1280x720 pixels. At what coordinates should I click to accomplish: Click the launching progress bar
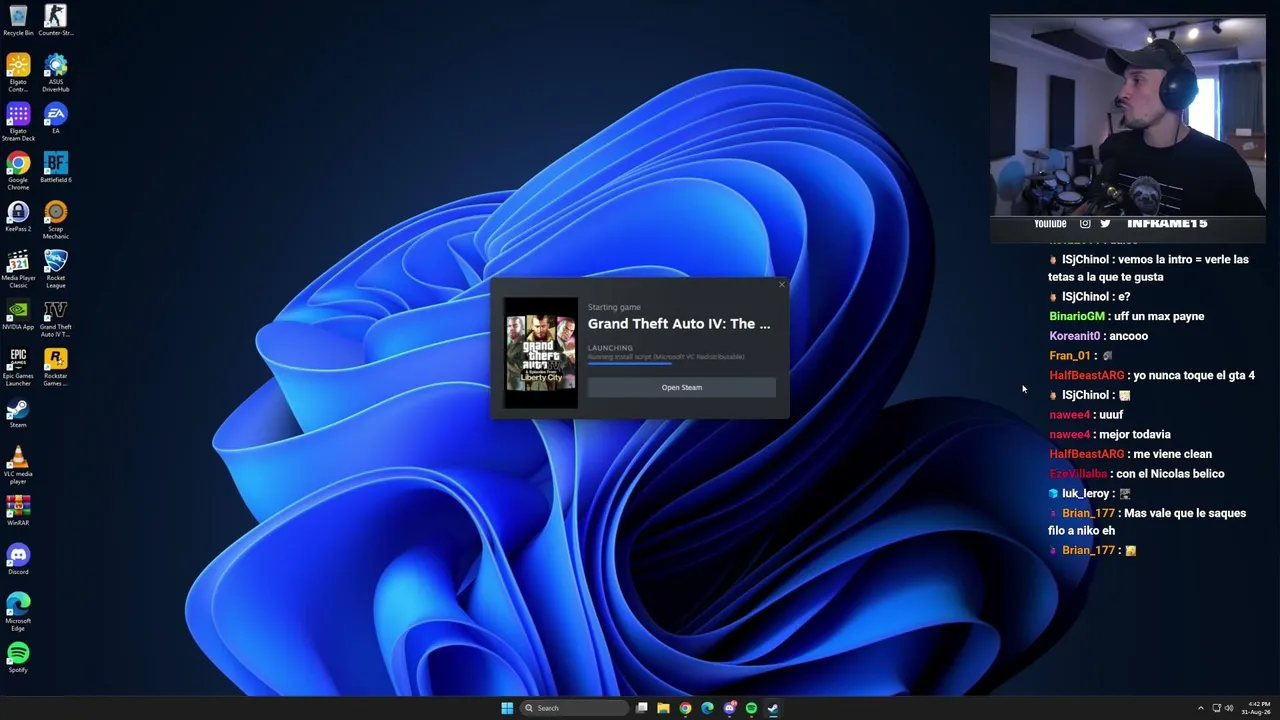click(x=682, y=364)
